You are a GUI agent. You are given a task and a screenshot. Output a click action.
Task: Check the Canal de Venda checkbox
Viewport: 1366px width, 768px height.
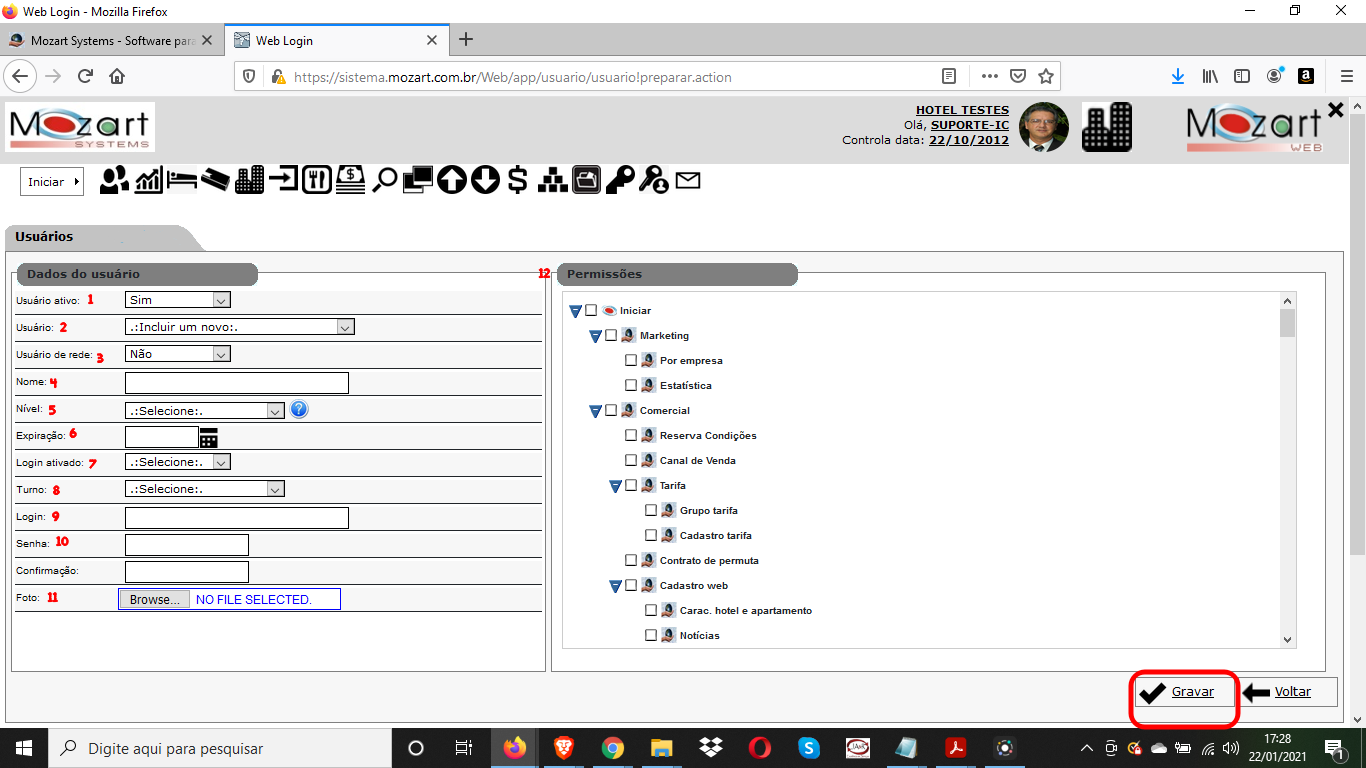(631, 460)
